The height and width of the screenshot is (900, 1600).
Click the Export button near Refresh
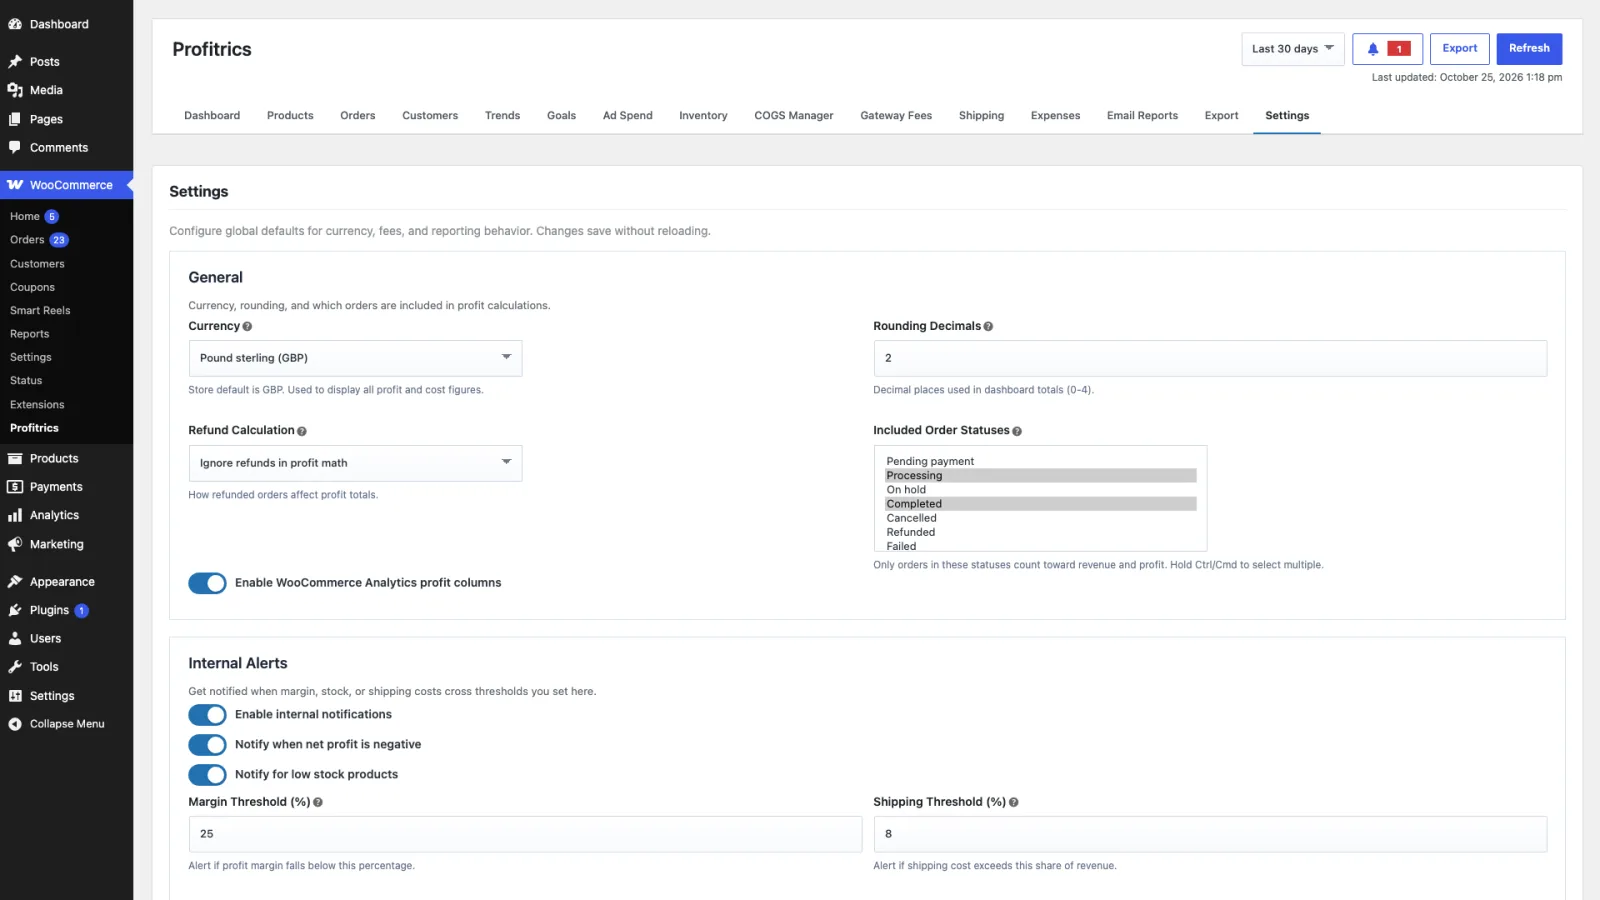pyautogui.click(x=1460, y=49)
